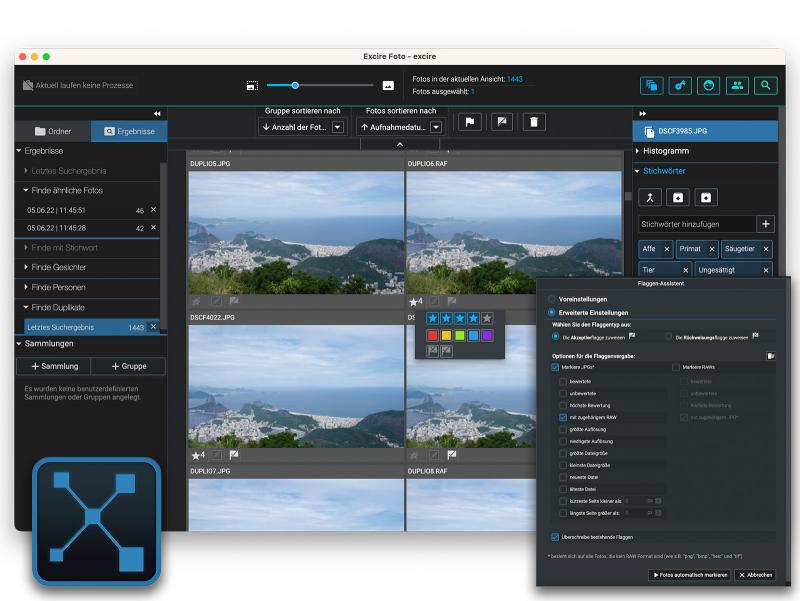
Task: Select the Voreinstellungen radio button
Action: [x=551, y=299]
